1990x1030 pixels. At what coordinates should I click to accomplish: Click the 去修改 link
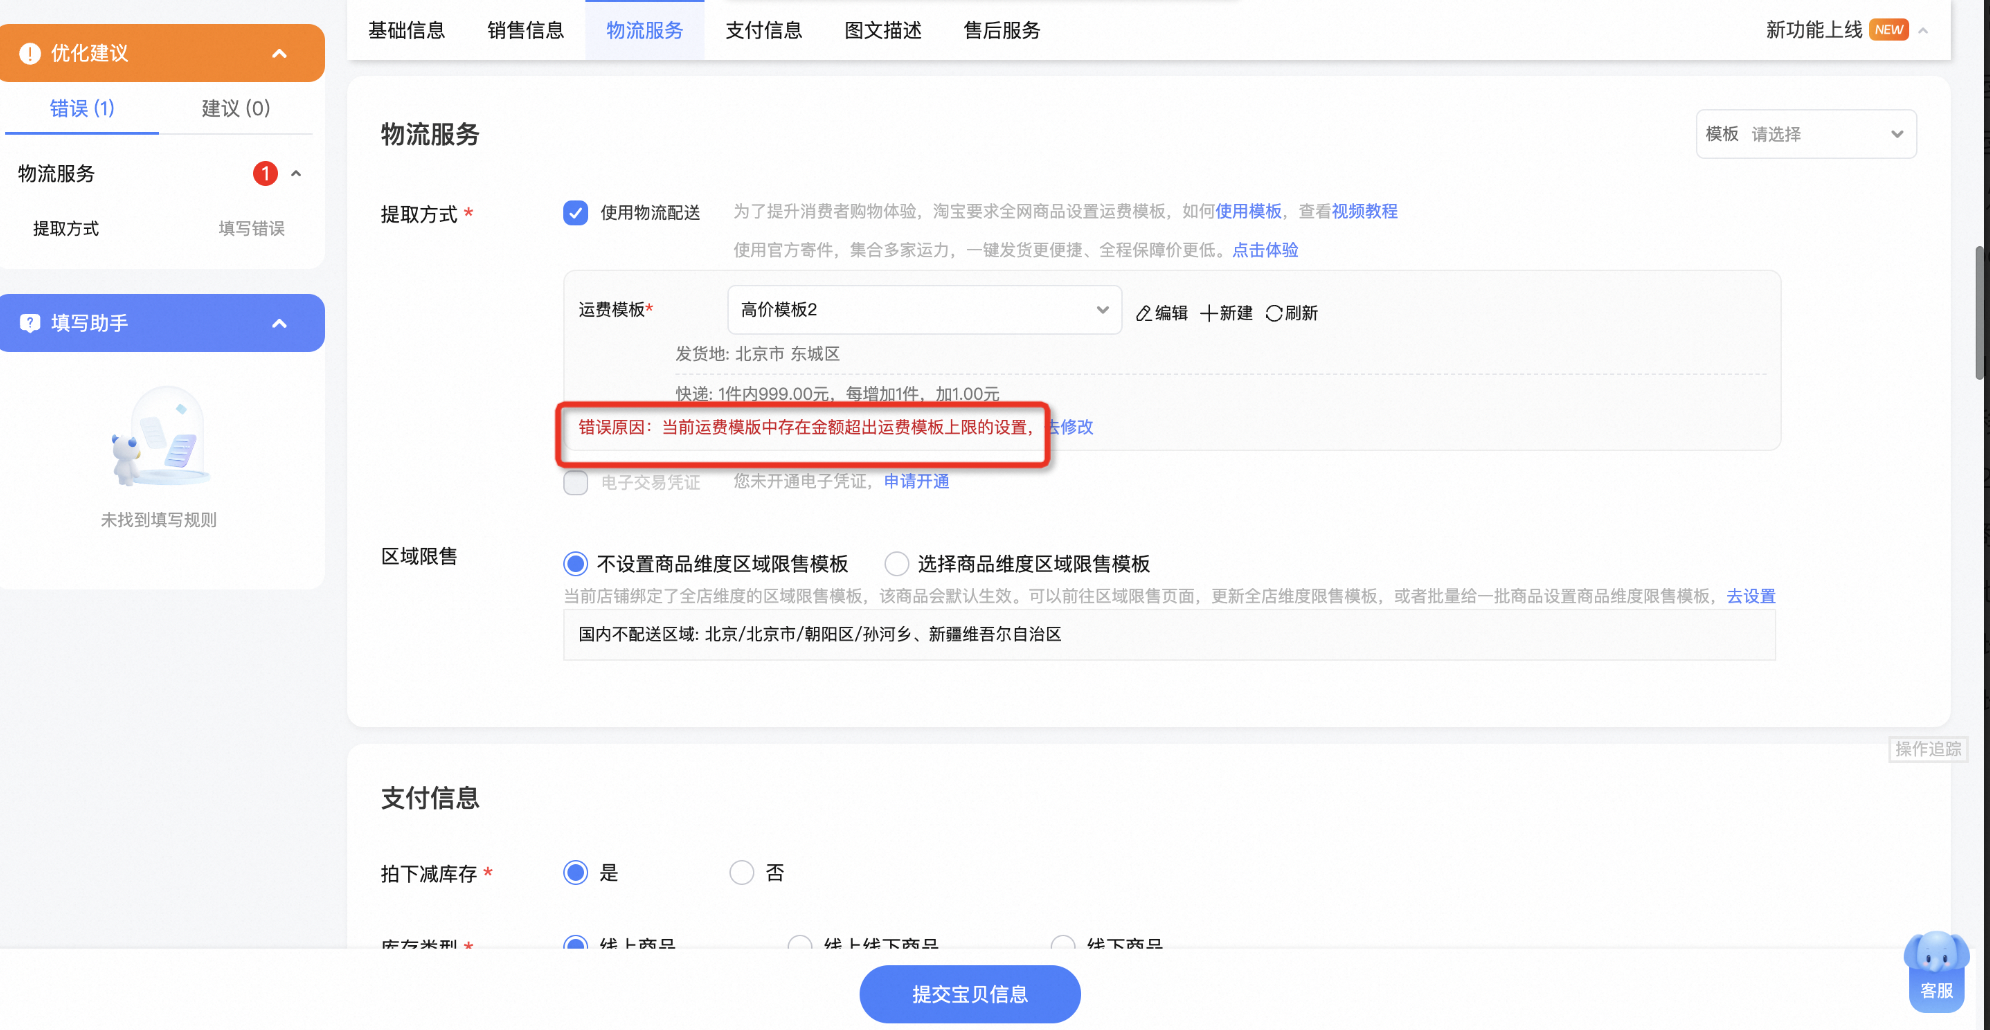[1072, 427]
